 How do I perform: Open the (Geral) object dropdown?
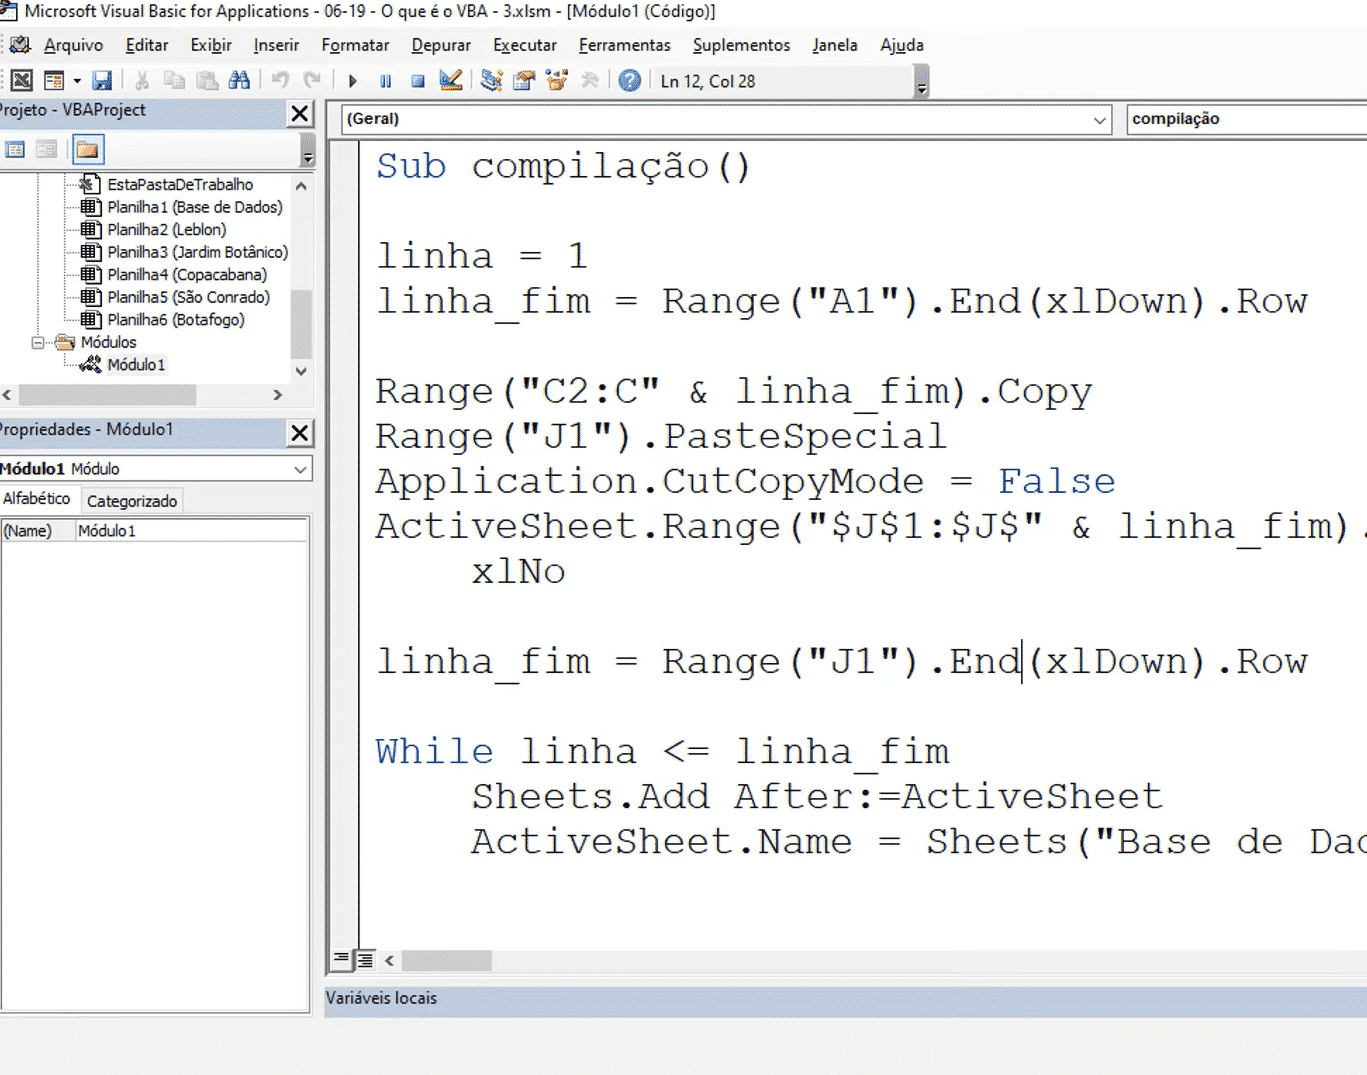1099,119
